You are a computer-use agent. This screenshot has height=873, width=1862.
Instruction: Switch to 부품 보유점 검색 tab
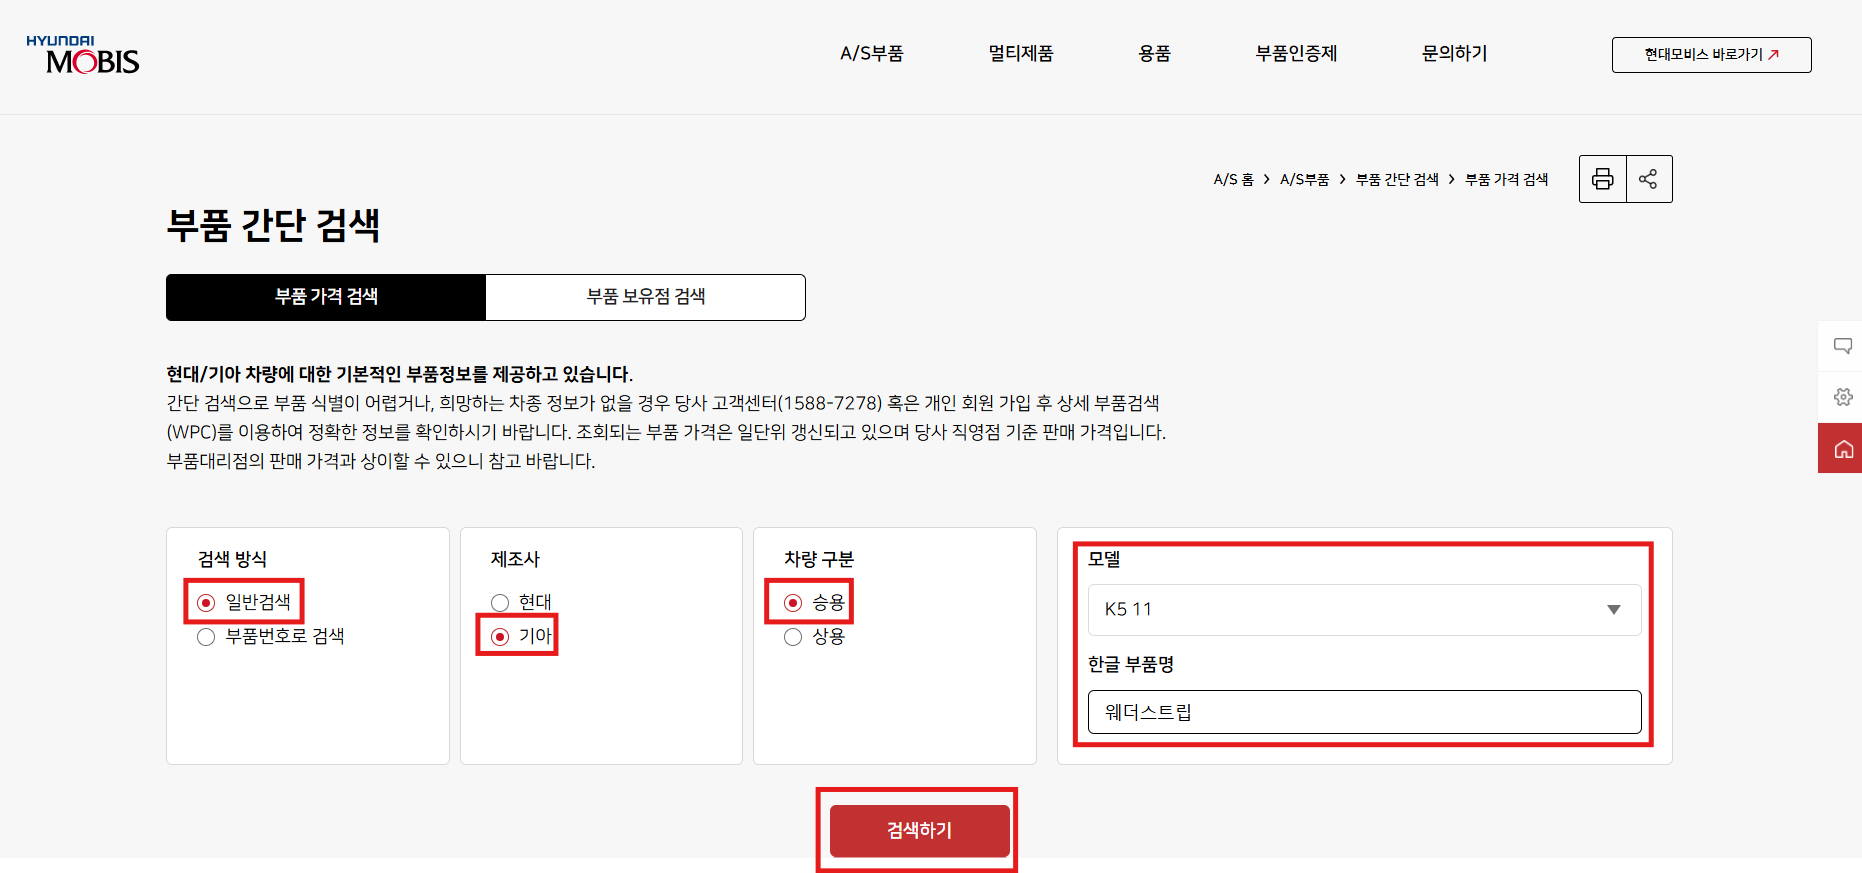tap(645, 297)
